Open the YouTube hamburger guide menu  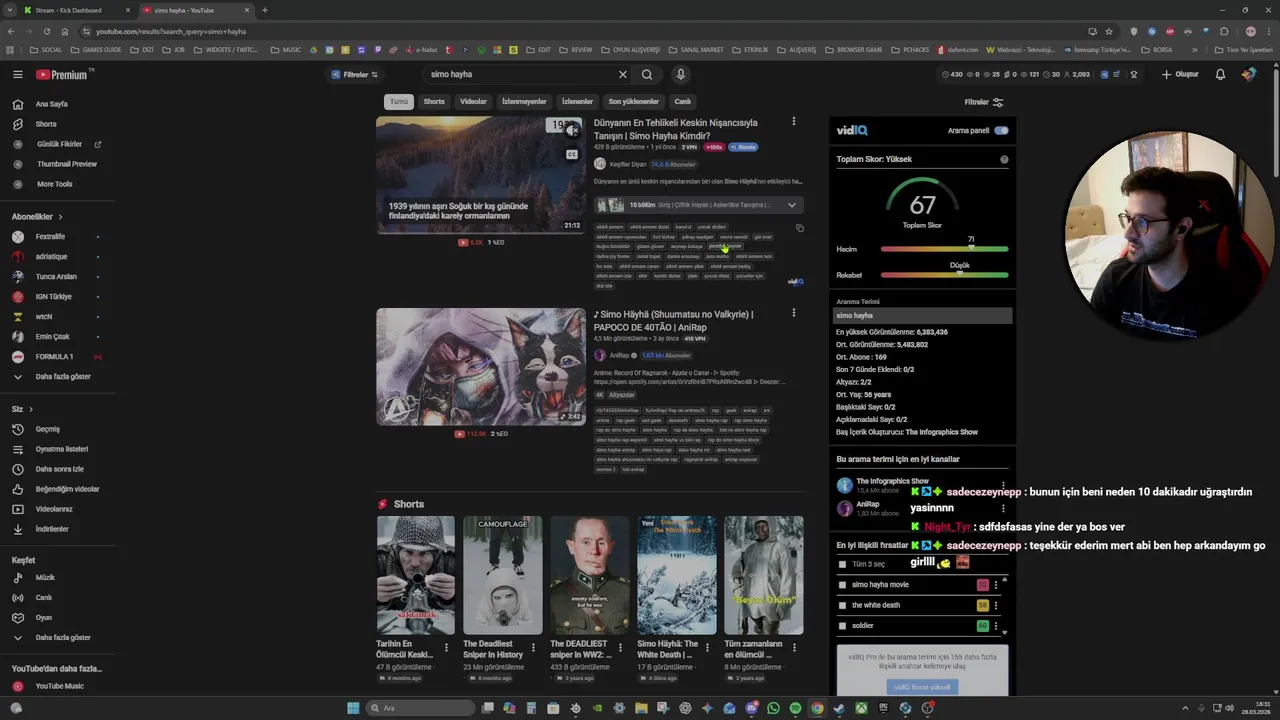click(x=17, y=74)
